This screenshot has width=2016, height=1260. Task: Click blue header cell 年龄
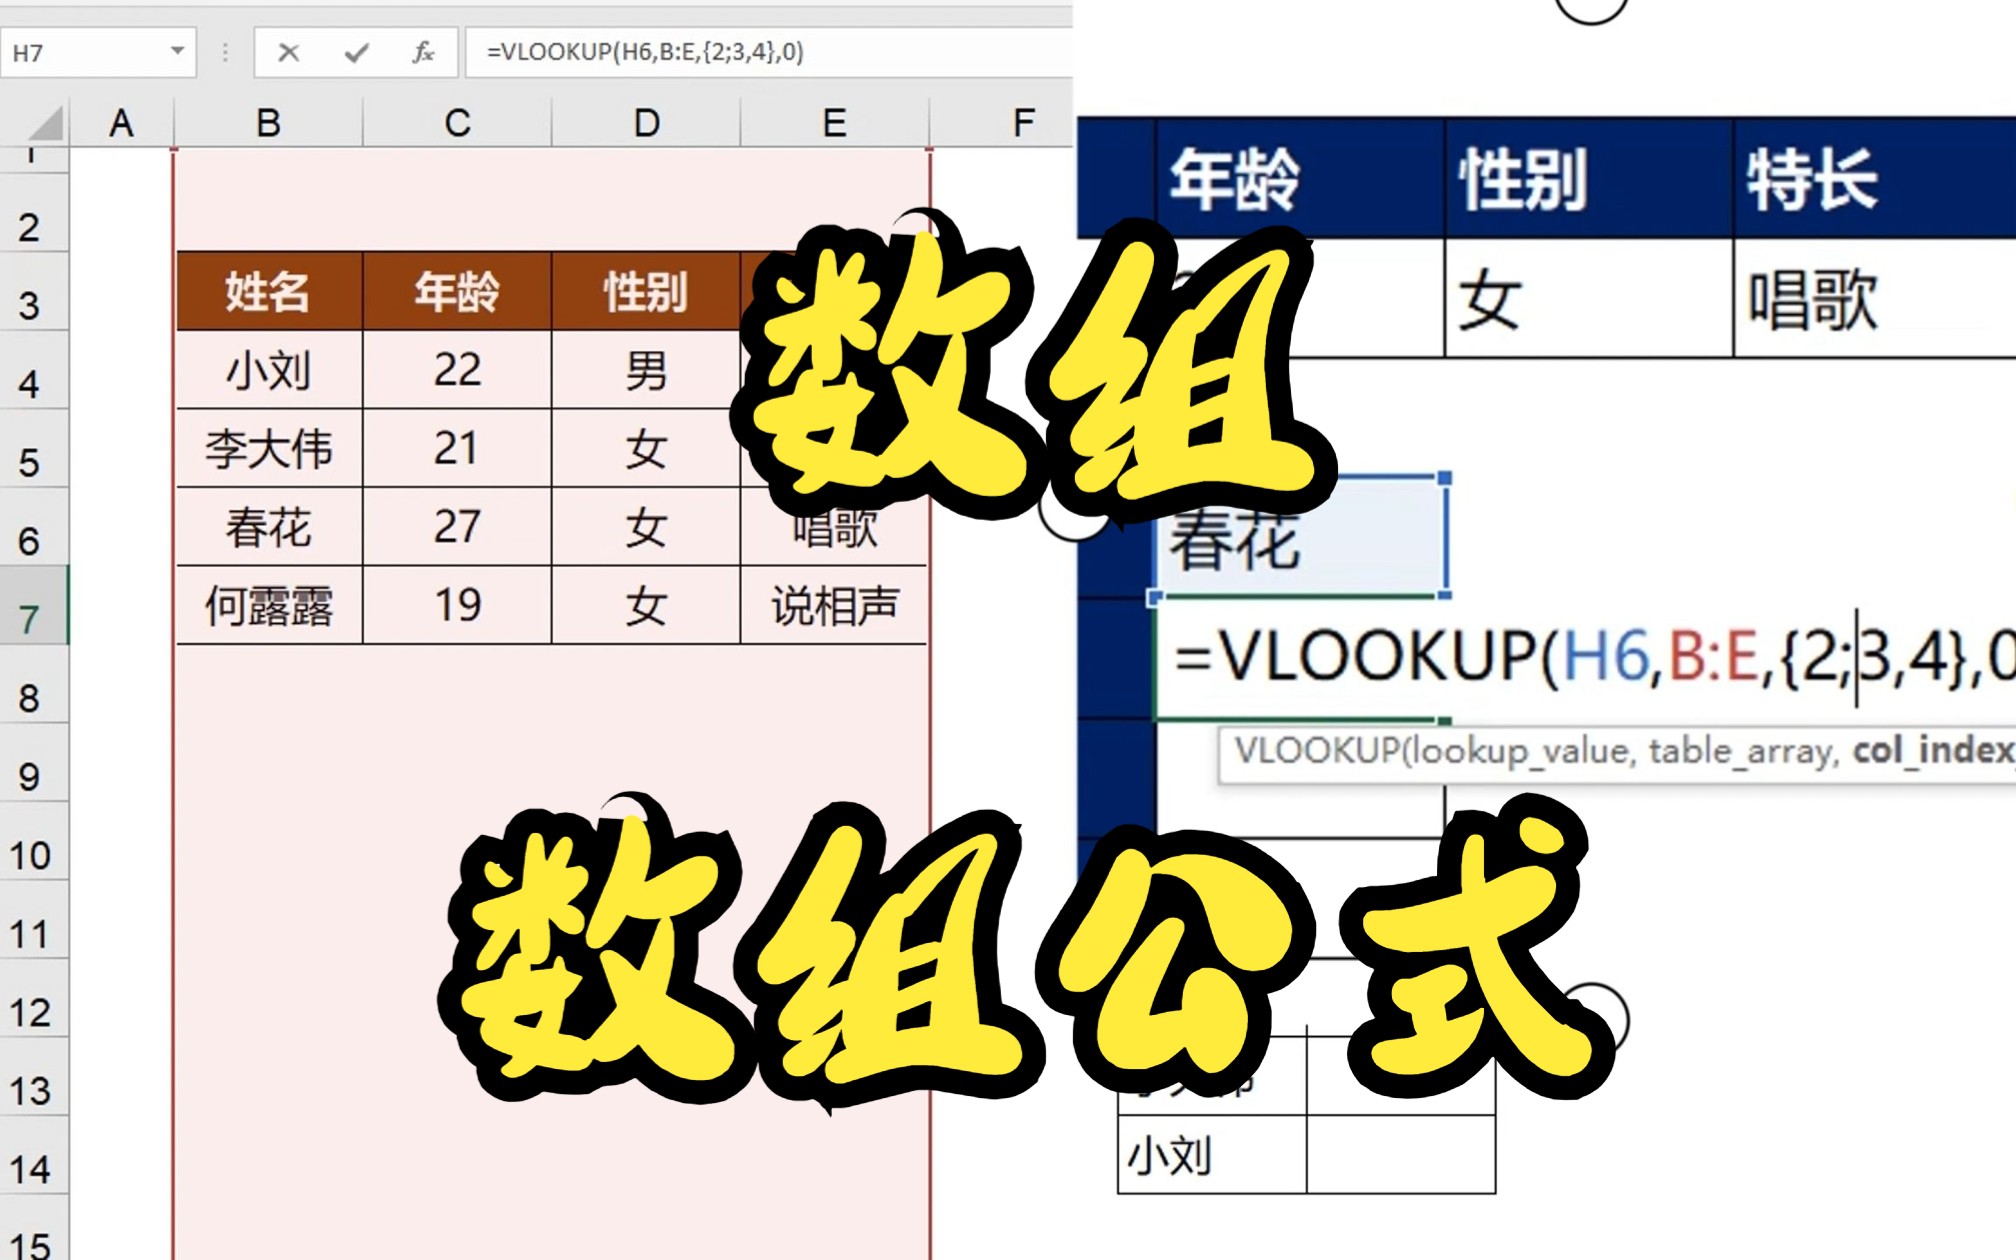click(x=1300, y=179)
